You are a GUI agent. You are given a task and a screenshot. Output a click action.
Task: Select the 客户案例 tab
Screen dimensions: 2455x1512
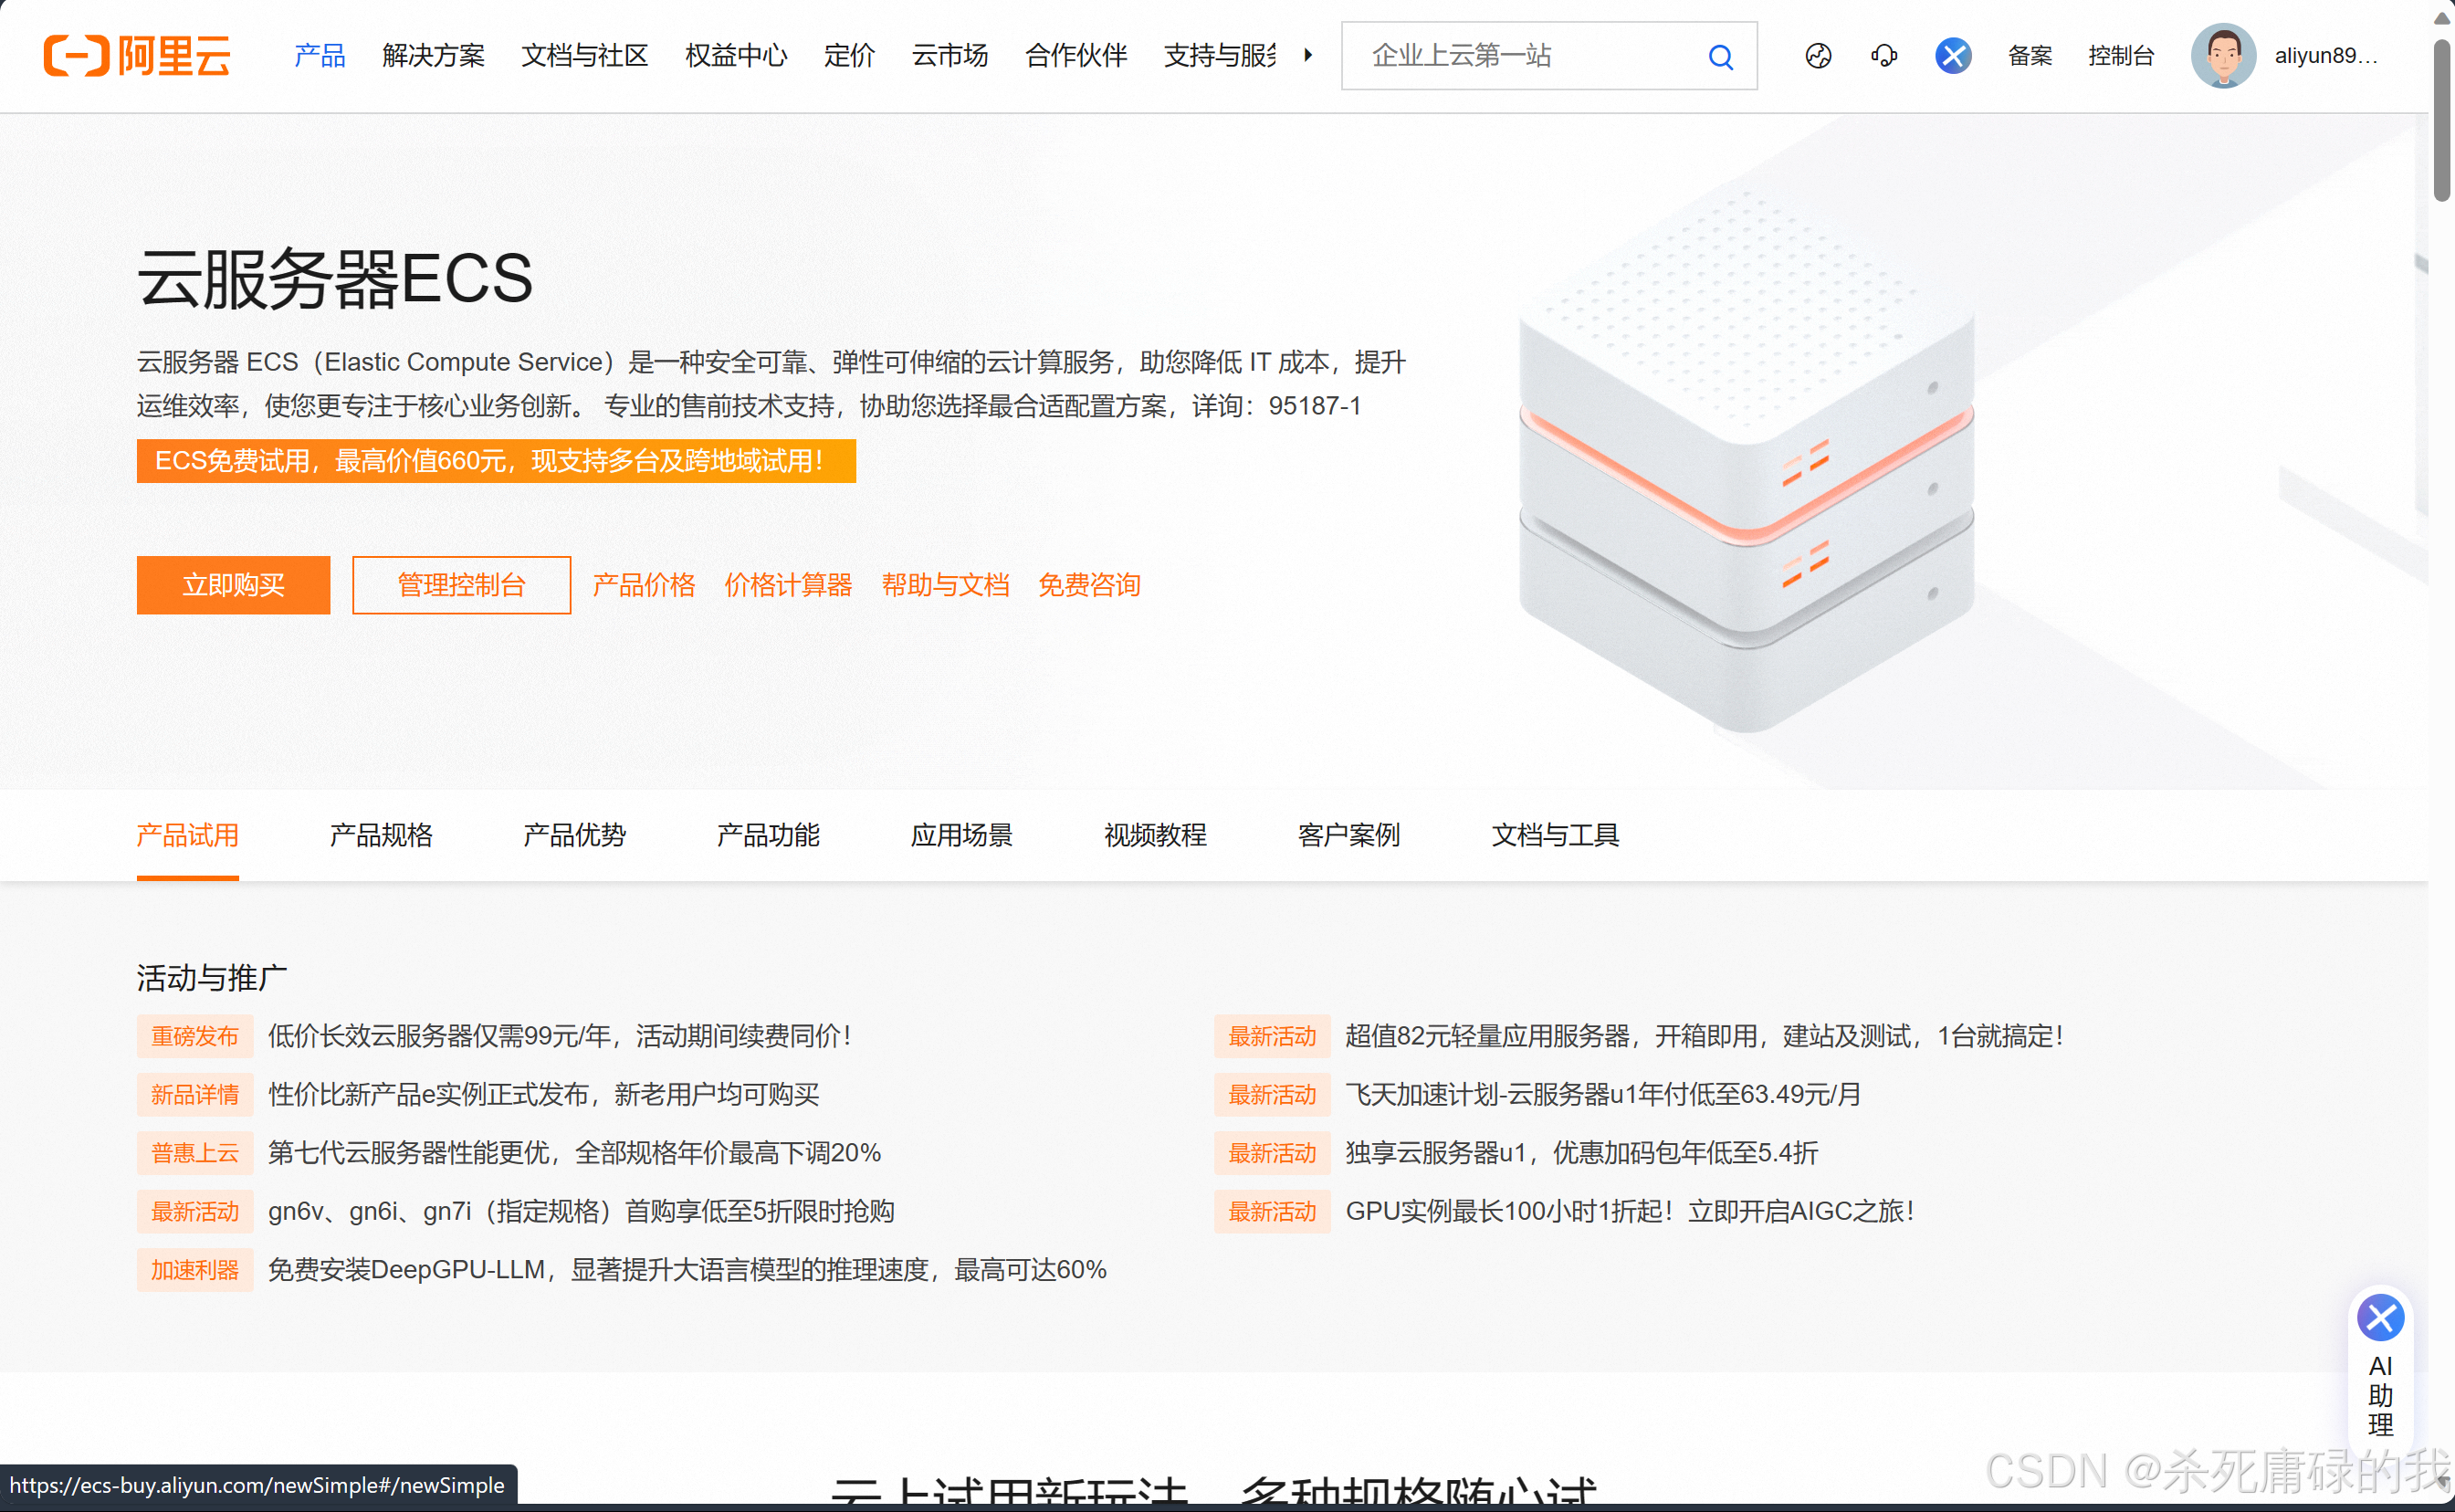(1348, 835)
